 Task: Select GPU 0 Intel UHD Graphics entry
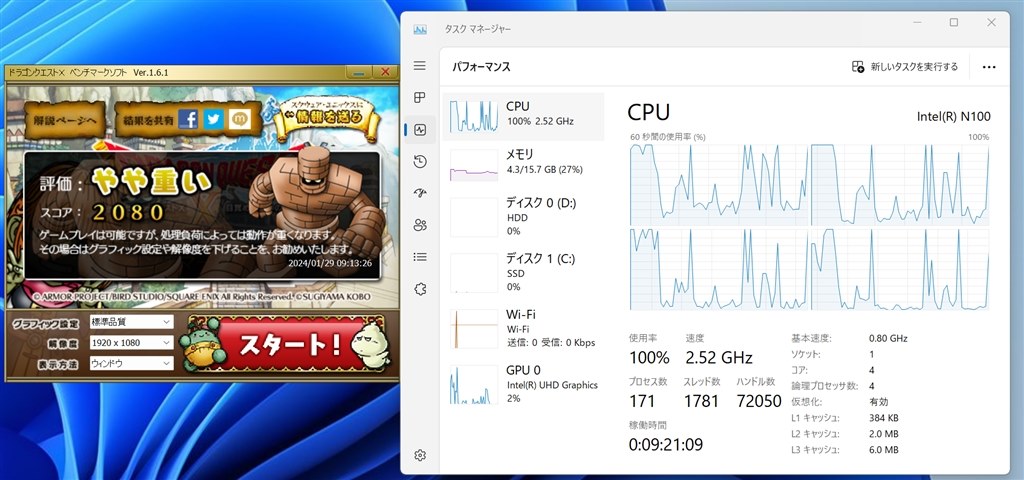coord(524,384)
